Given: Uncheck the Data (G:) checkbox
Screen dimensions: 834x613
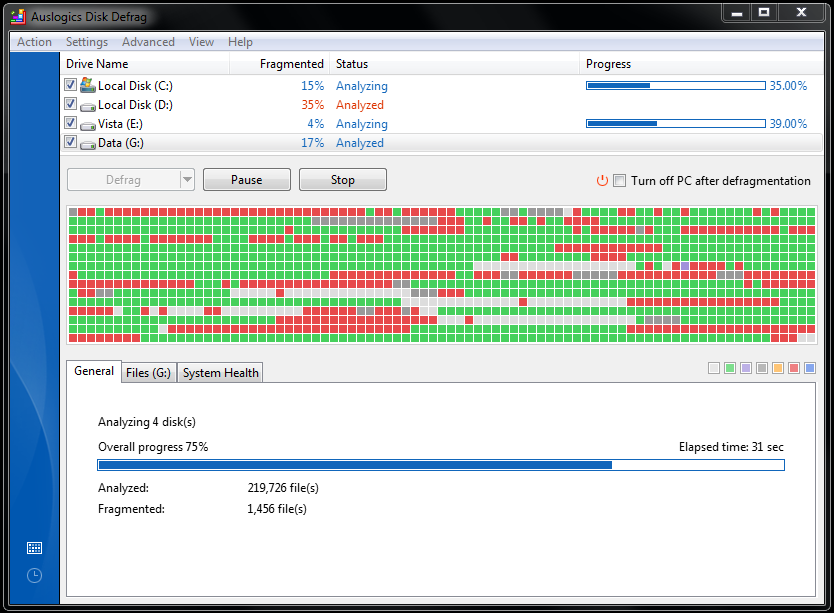Looking at the screenshot, I should coord(70,142).
